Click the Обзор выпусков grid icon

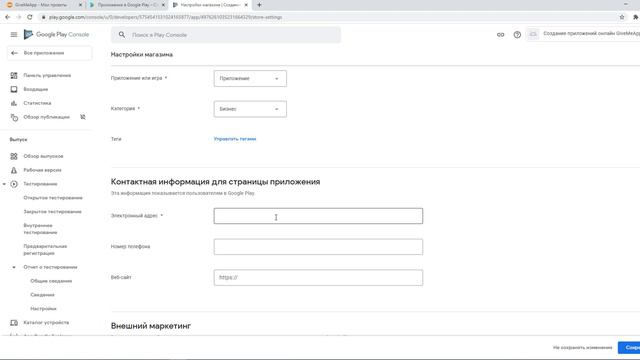click(x=14, y=156)
